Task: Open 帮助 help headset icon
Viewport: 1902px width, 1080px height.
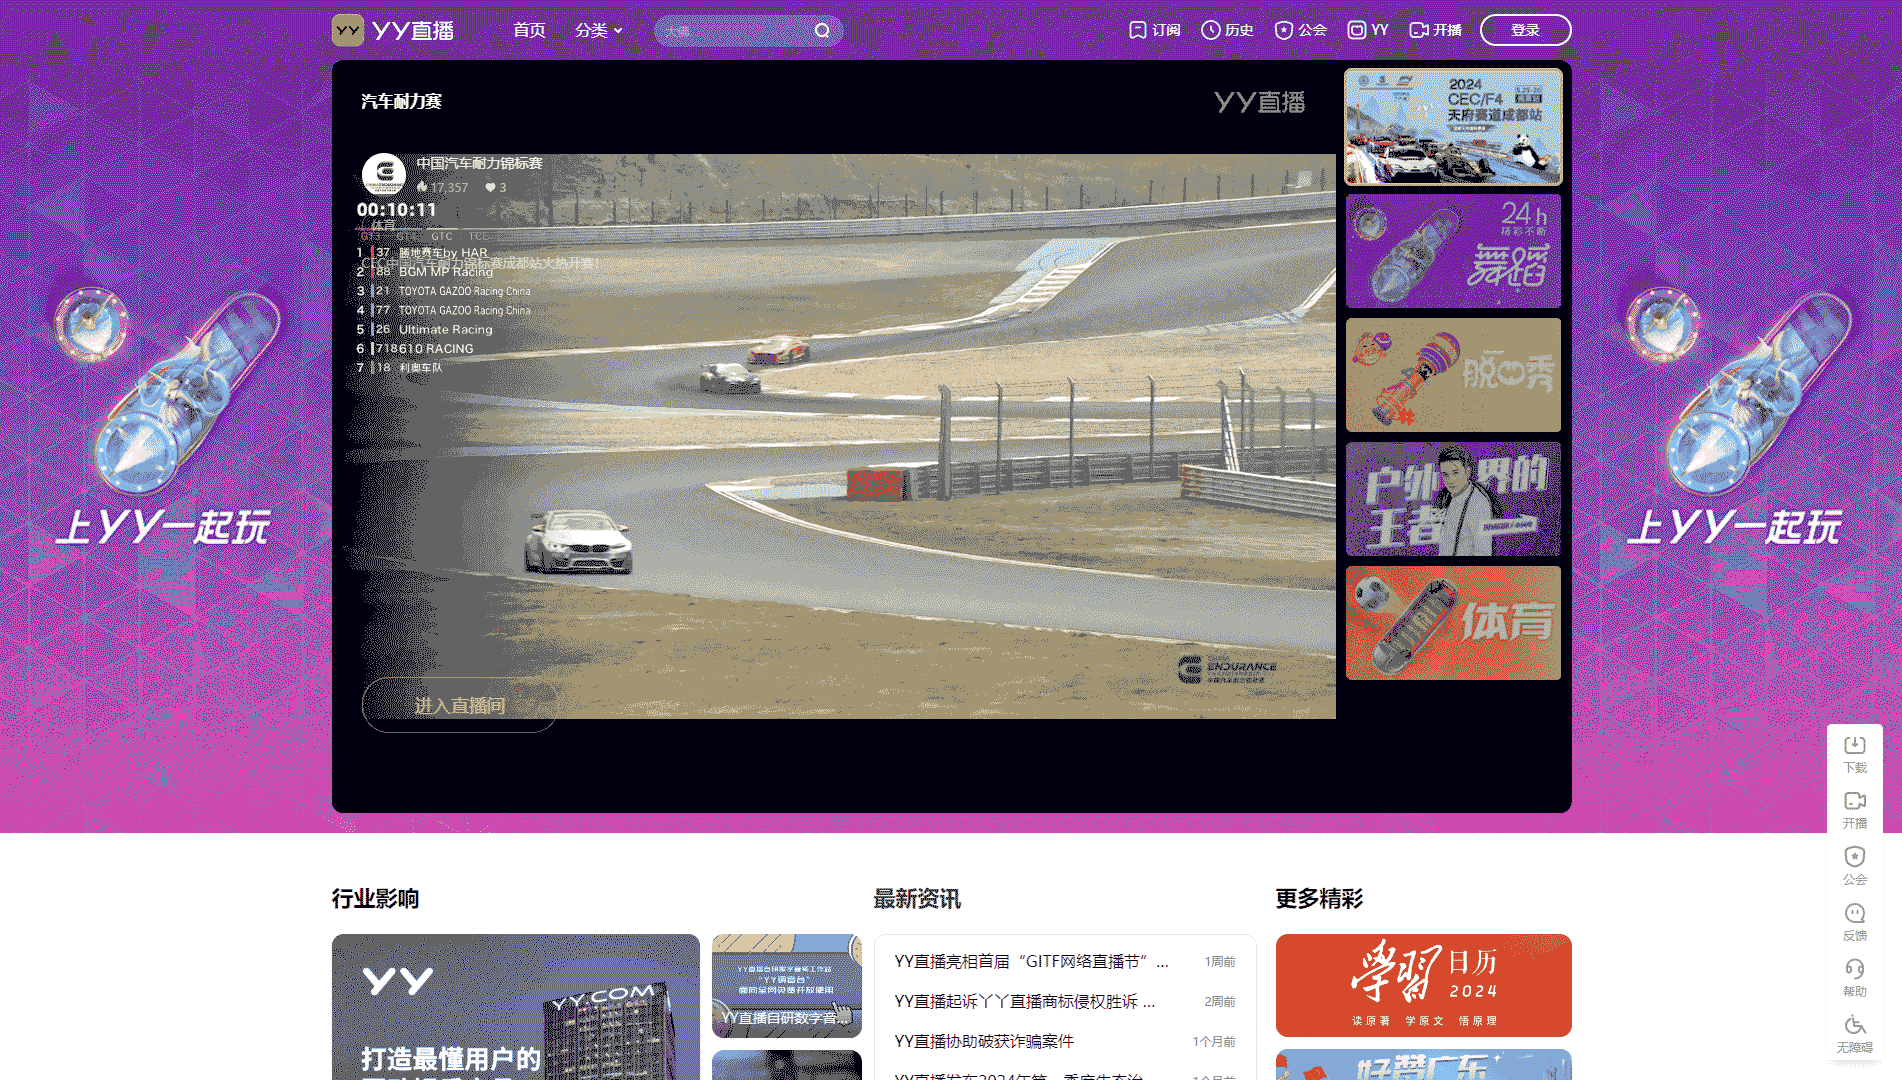Action: (x=1855, y=969)
